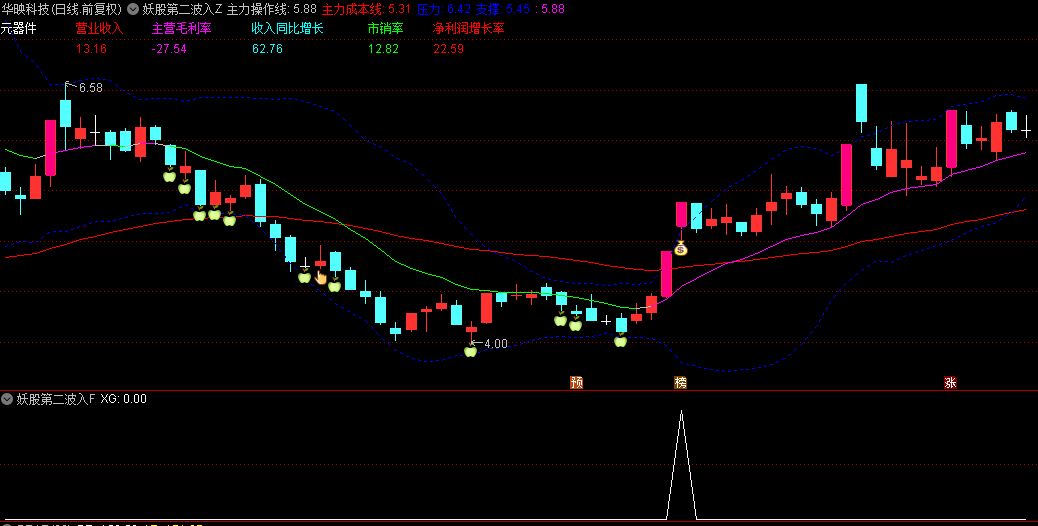
Task: Click the 净利润增长率 column header
Action: pyautogui.click(x=469, y=29)
